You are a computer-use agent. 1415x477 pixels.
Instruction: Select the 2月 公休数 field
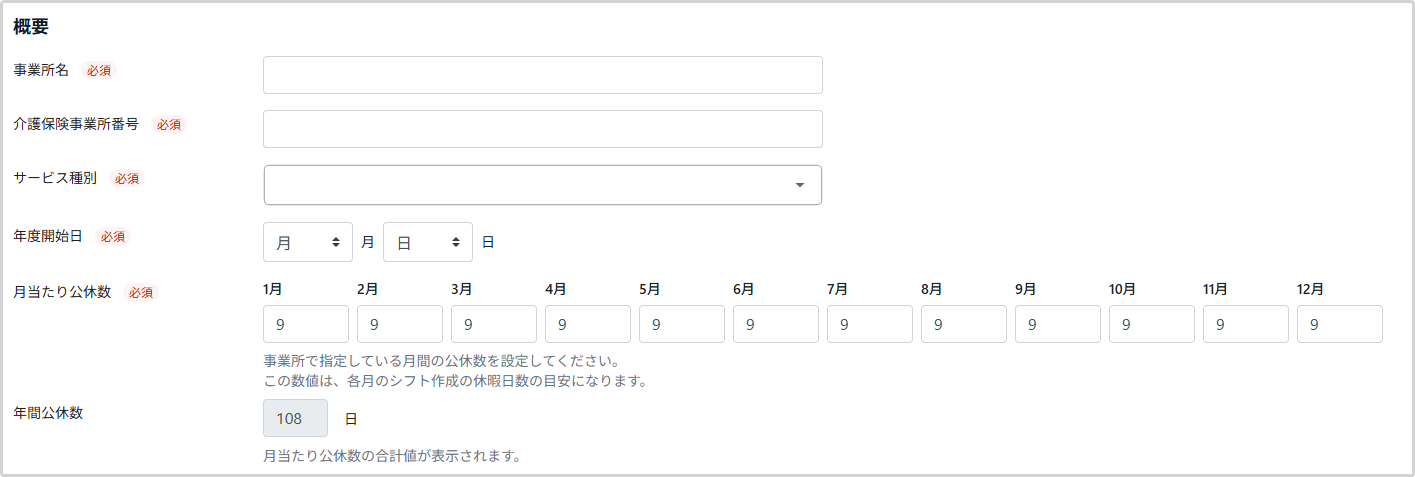click(x=400, y=324)
